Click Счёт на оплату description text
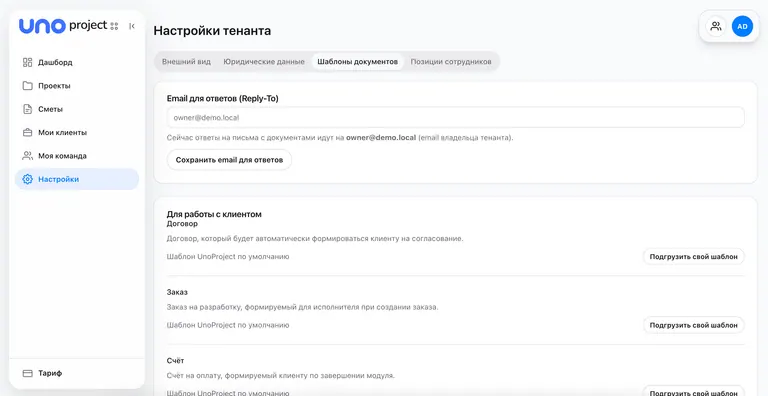 tap(281, 376)
